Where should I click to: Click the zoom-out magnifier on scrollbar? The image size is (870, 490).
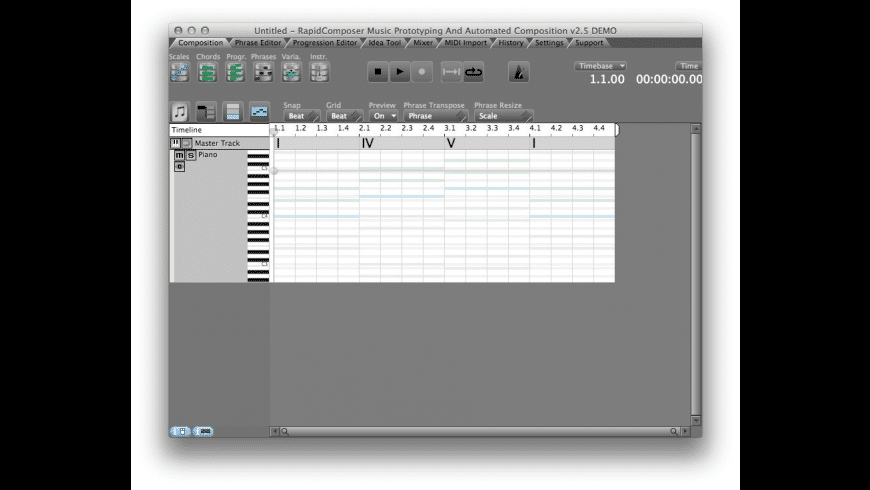pyautogui.click(x=285, y=431)
